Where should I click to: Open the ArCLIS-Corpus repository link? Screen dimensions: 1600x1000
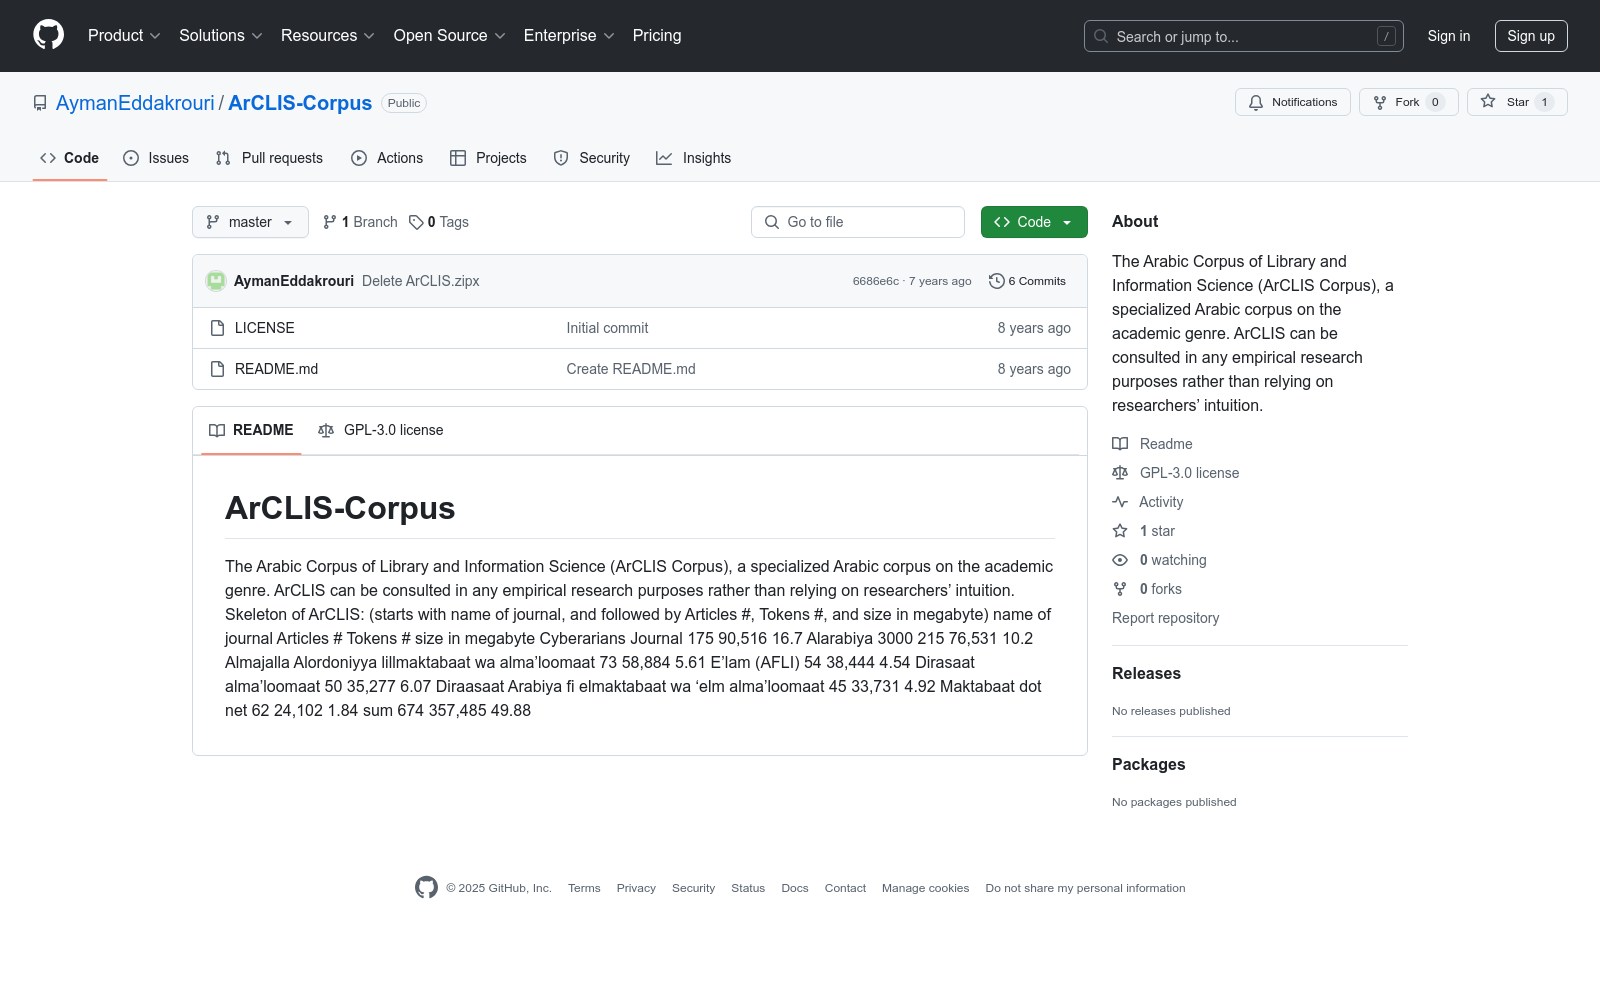click(300, 103)
